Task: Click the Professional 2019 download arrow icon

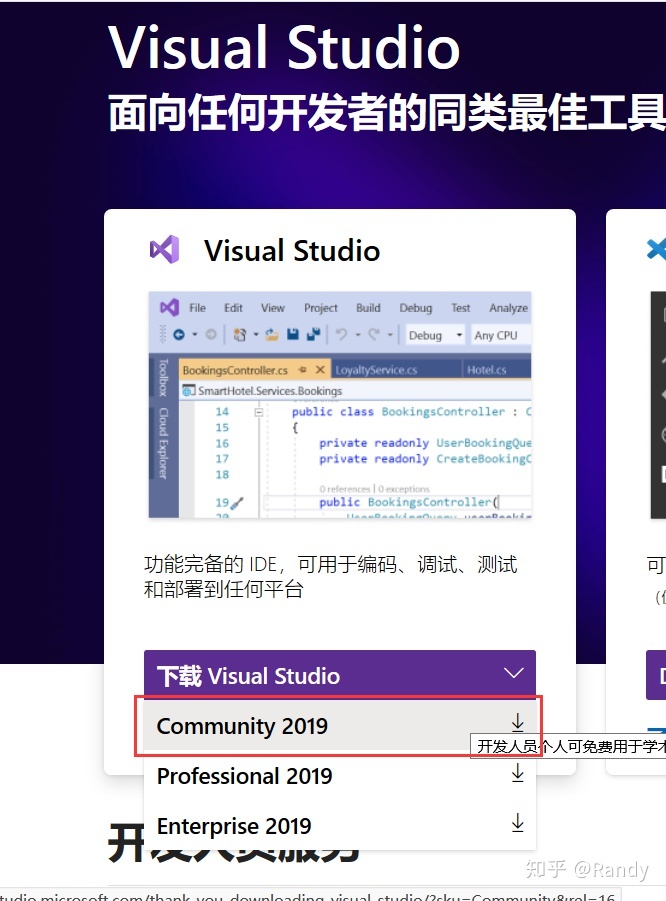Action: (x=517, y=773)
